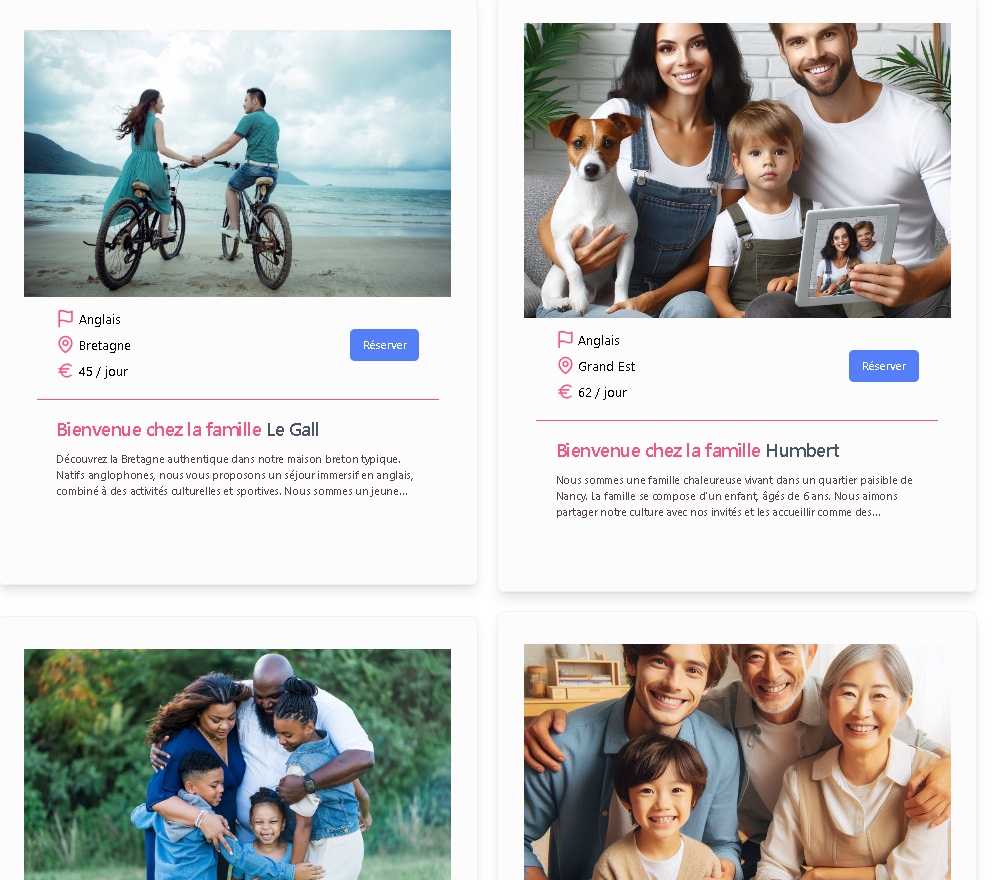Open the family with dog photo
This screenshot has width=1000, height=880.
click(x=737, y=170)
